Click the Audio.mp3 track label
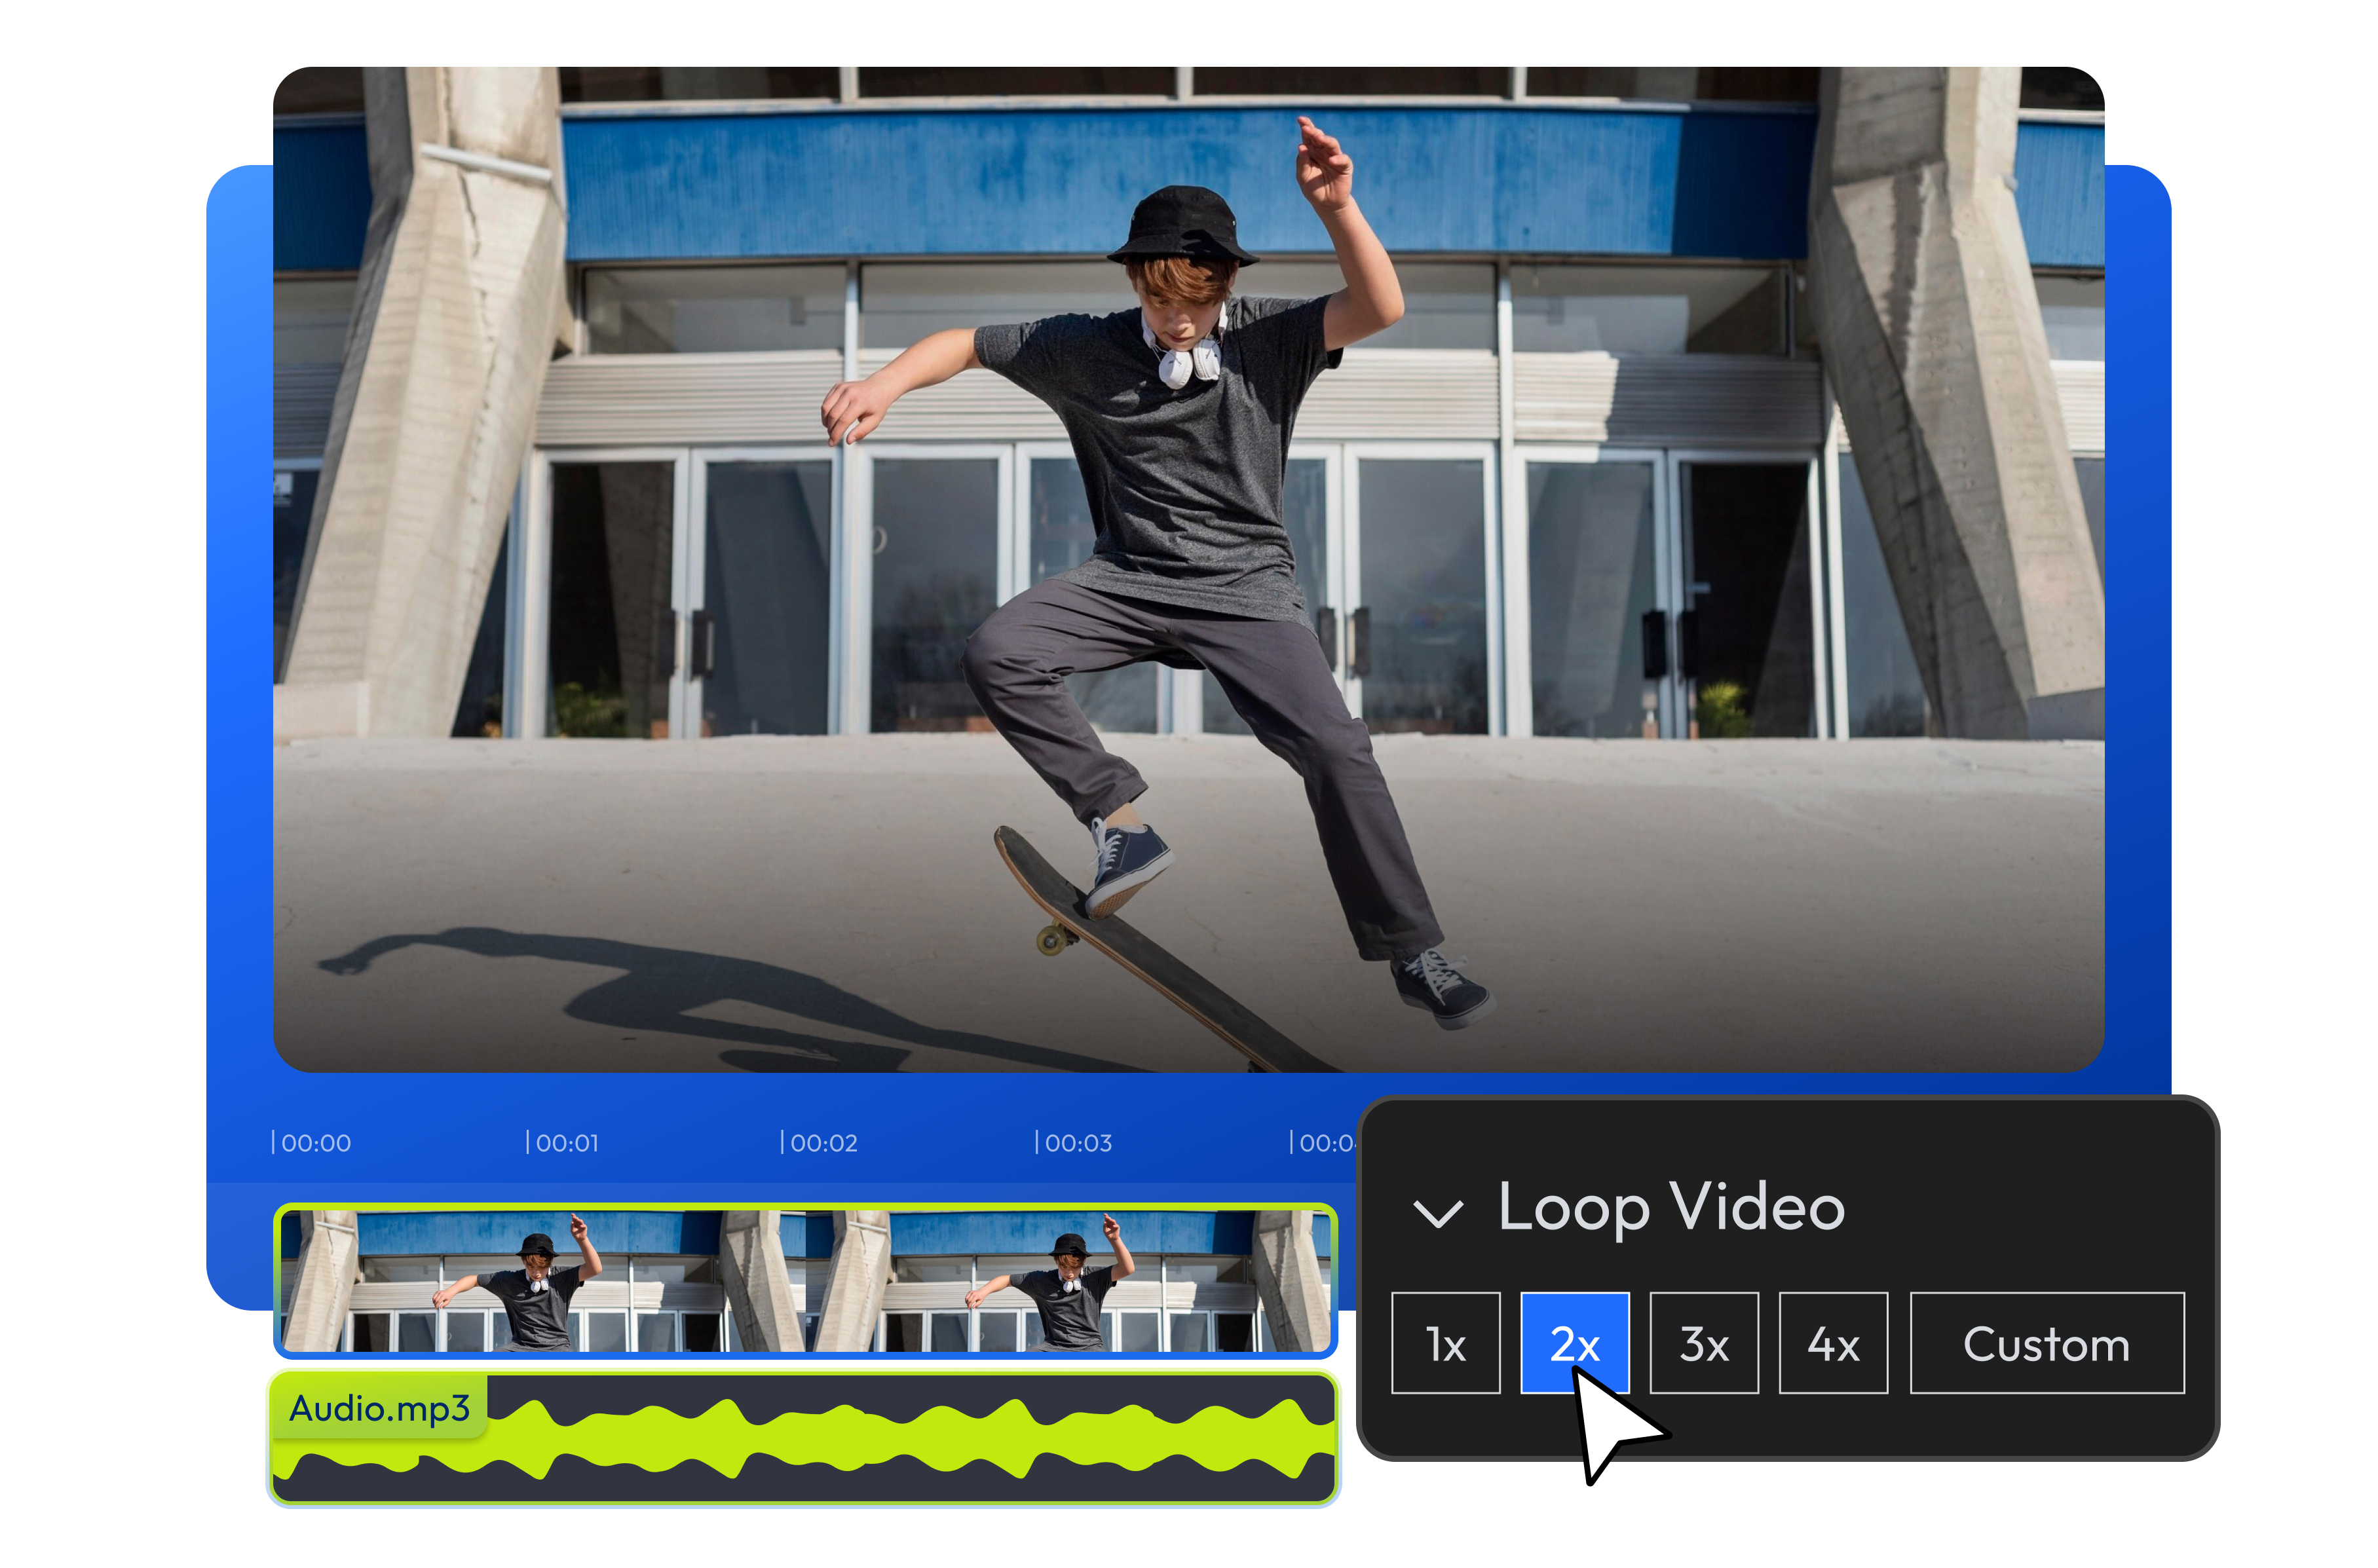The width and height of the screenshot is (2378, 1568). (379, 1408)
